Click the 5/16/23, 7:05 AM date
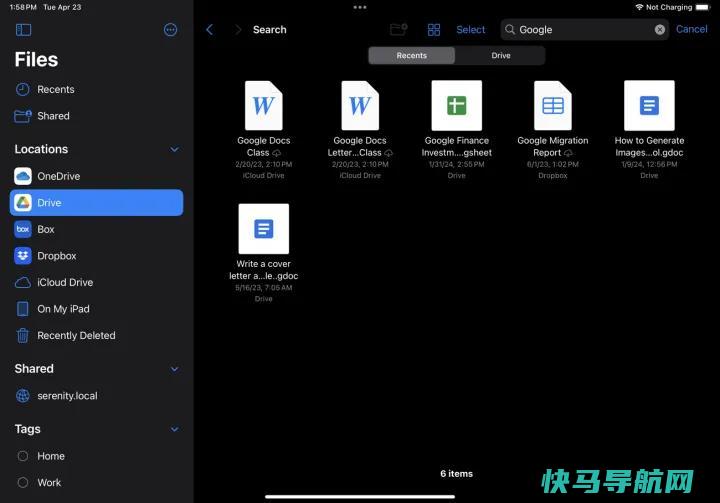The height and width of the screenshot is (503, 720). pos(264,288)
